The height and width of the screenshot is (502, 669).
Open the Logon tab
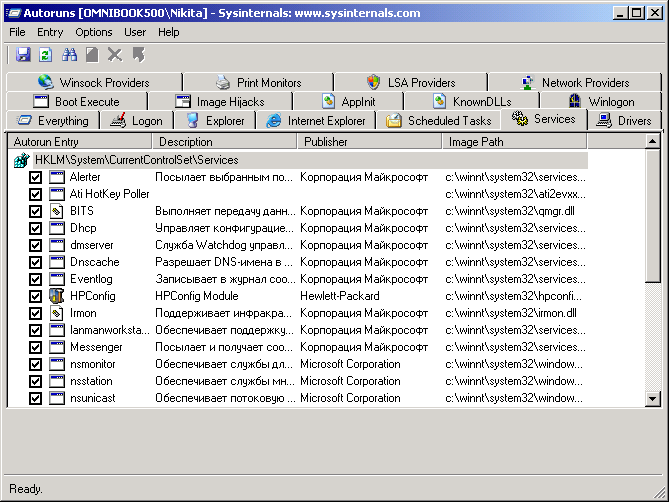tap(137, 121)
